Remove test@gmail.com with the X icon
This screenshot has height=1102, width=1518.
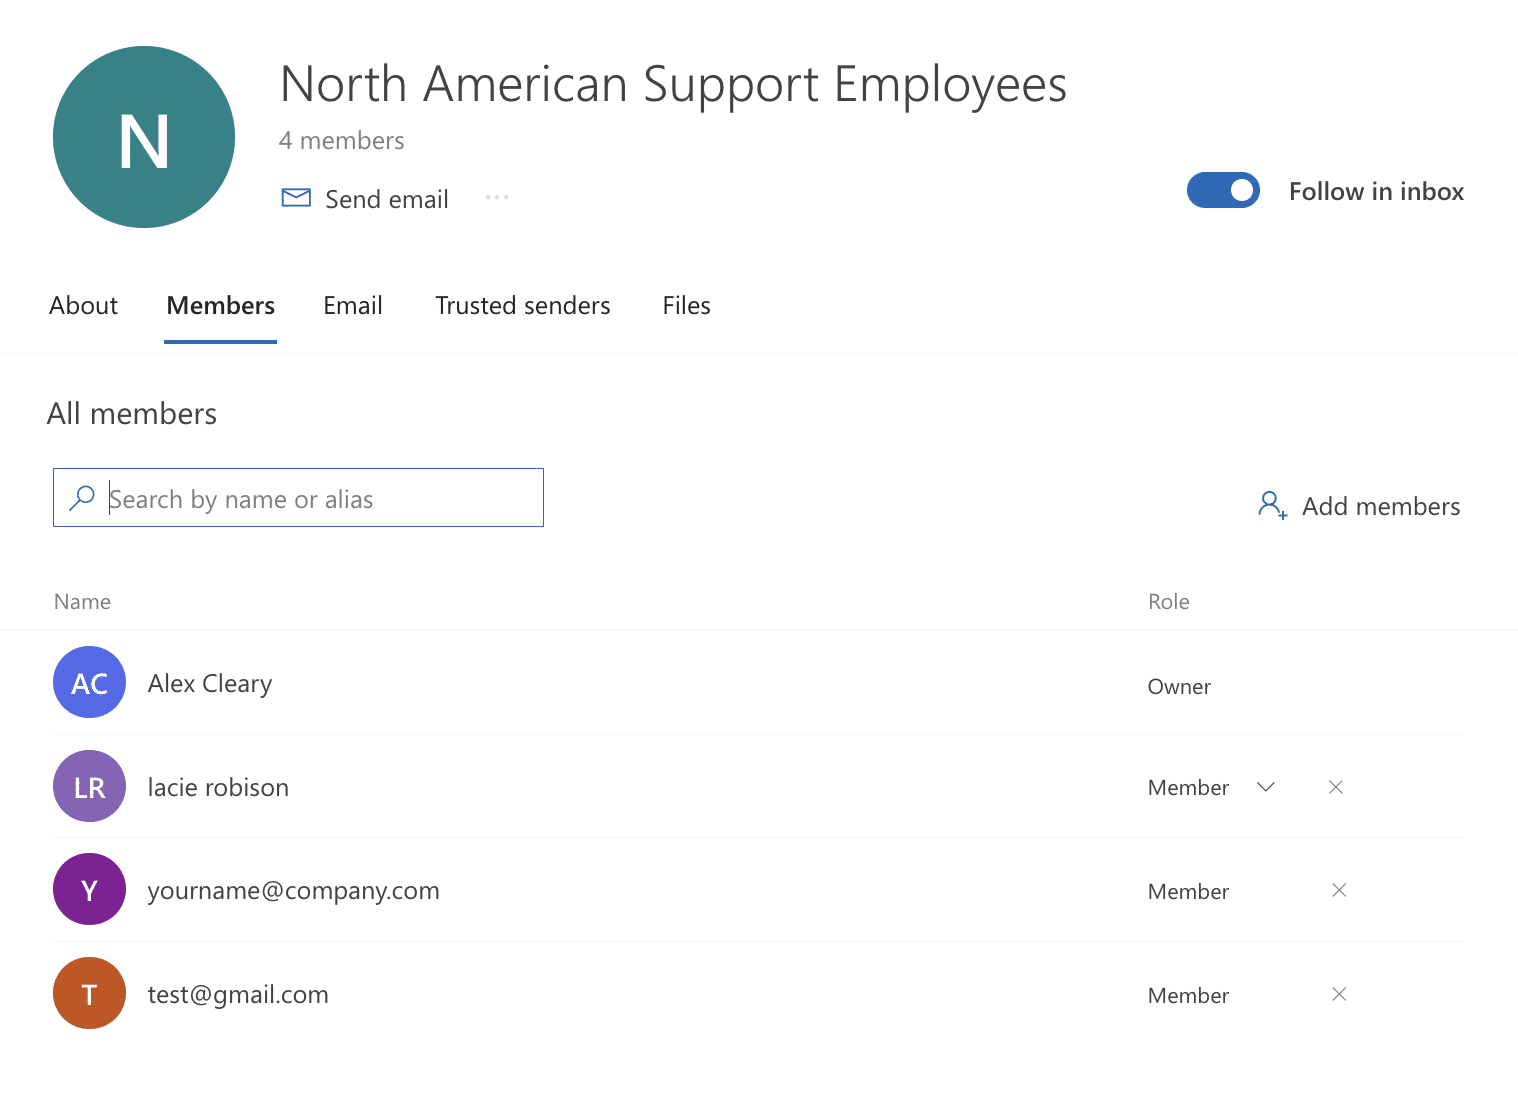click(x=1339, y=994)
